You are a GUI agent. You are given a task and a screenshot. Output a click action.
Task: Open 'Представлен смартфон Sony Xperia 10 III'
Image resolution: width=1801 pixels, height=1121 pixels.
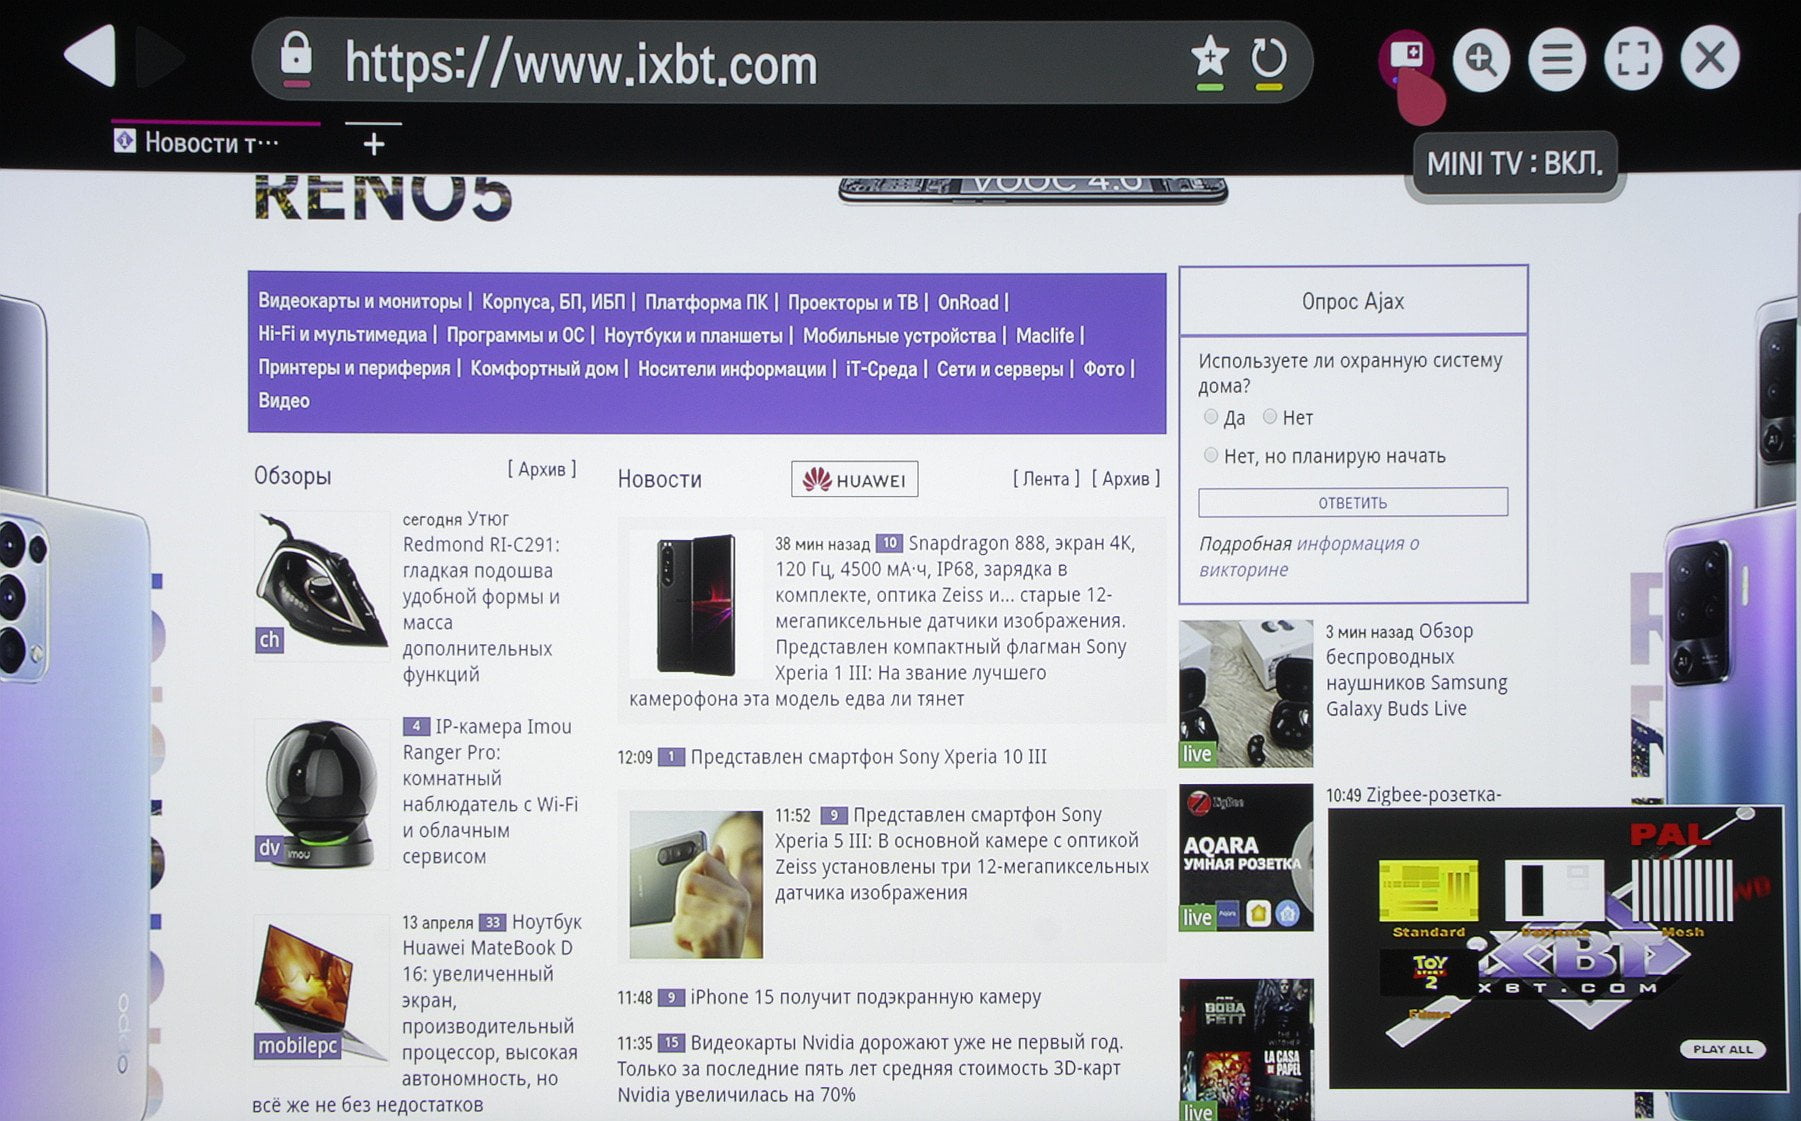pos(868,757)
